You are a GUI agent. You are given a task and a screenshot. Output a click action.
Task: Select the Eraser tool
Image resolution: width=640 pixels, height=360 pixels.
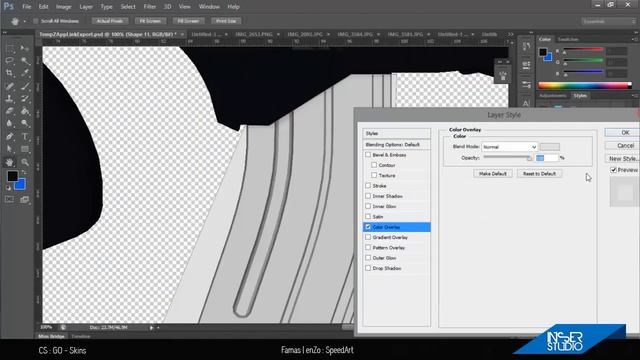pos(9,111)
